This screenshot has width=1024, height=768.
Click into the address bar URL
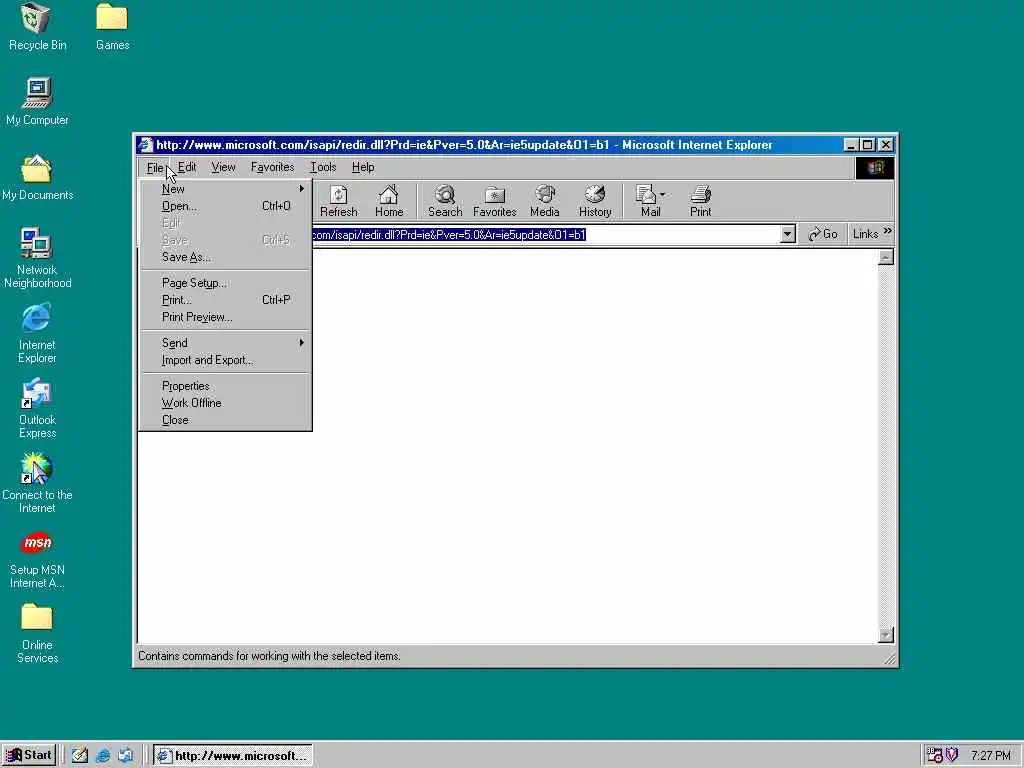448,234
